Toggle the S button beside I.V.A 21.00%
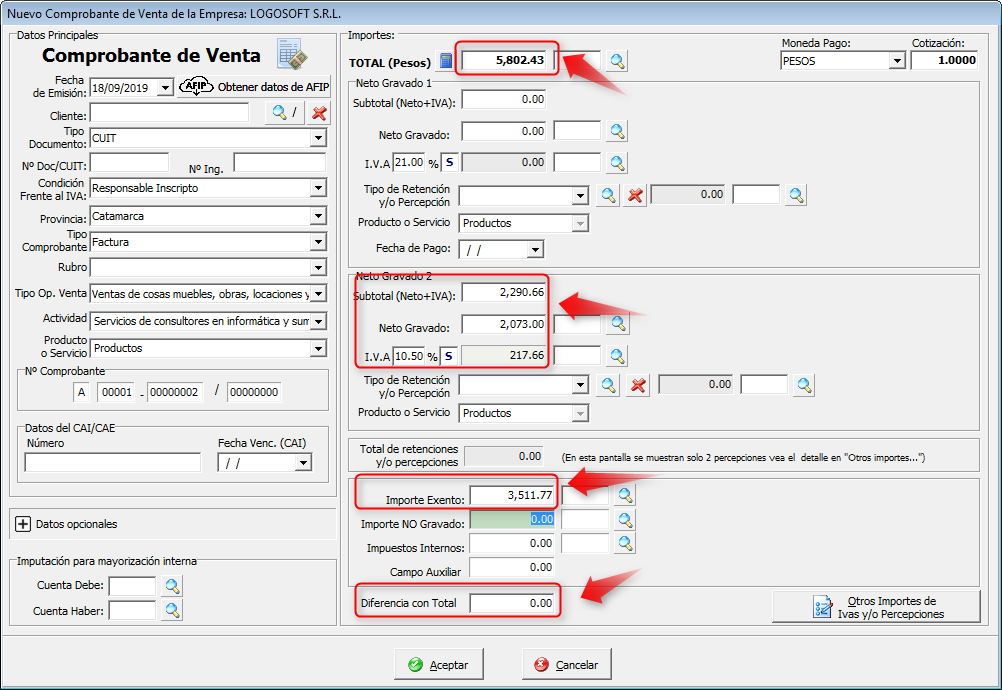Screen dimensions: 1002x690 pyautogui.click(x=449, y=162)
